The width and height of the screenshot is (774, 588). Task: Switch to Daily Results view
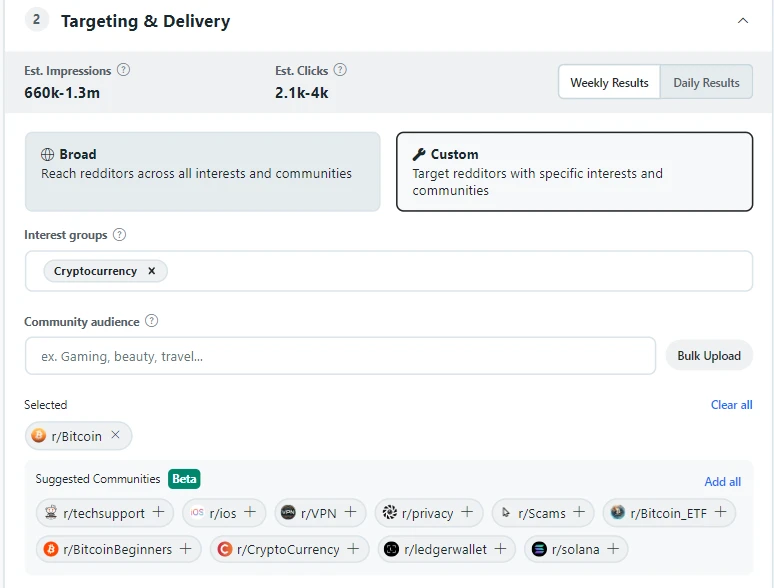pyautogui.click(x=706, y=82)
